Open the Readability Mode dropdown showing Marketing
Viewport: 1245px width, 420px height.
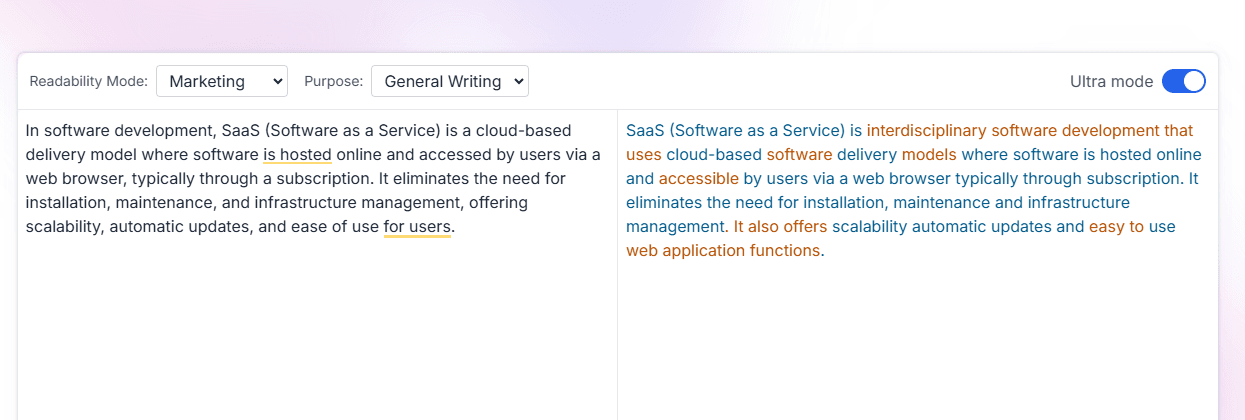pyautogui.click(x=222, y=81)
